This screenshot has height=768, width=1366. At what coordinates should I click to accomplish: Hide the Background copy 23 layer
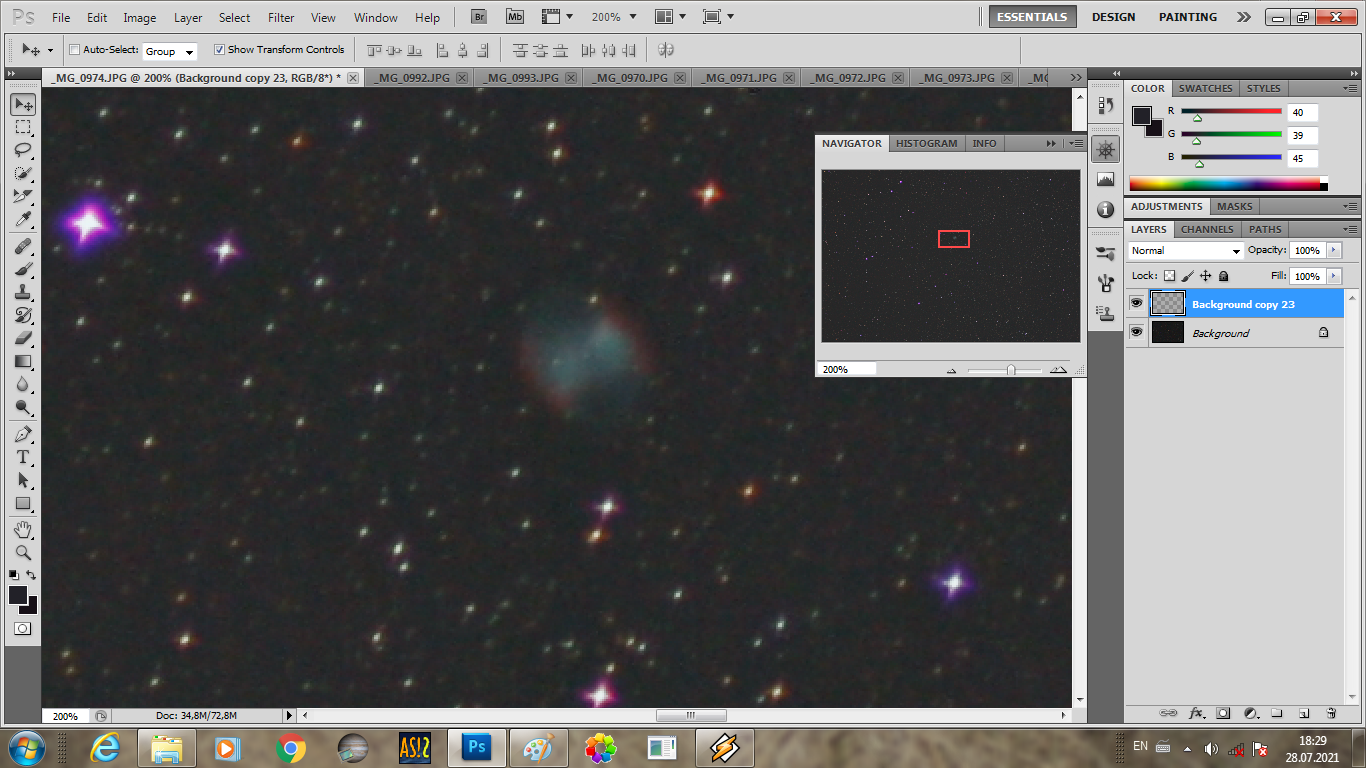pos(1137,303)
